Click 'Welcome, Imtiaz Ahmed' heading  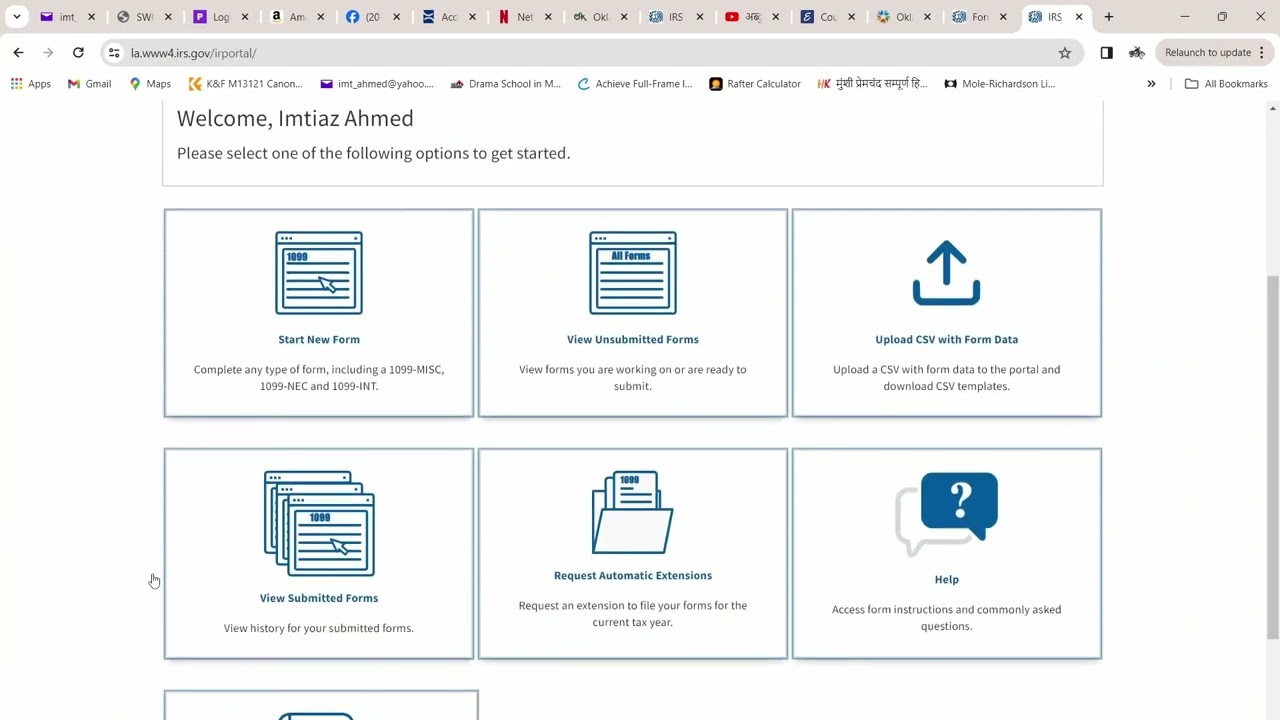click(x=295, y=118)
